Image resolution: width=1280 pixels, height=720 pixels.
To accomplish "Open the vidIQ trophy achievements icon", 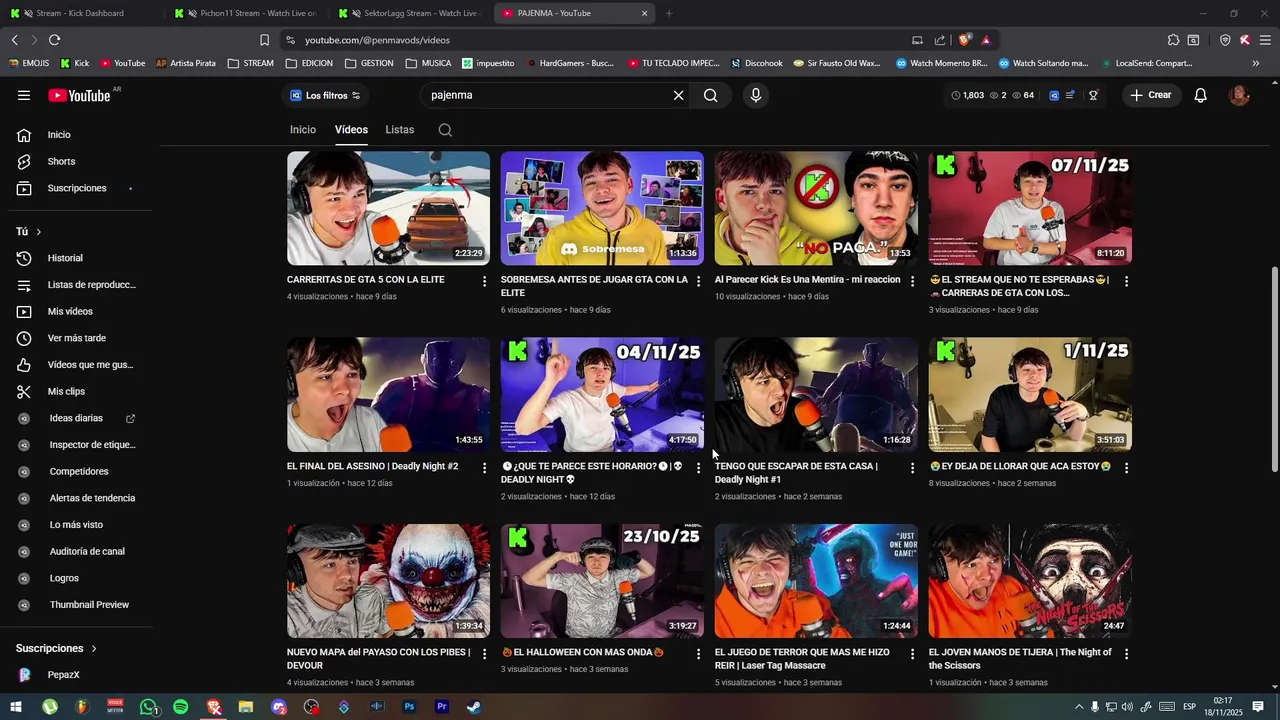I will [1094, 95].
